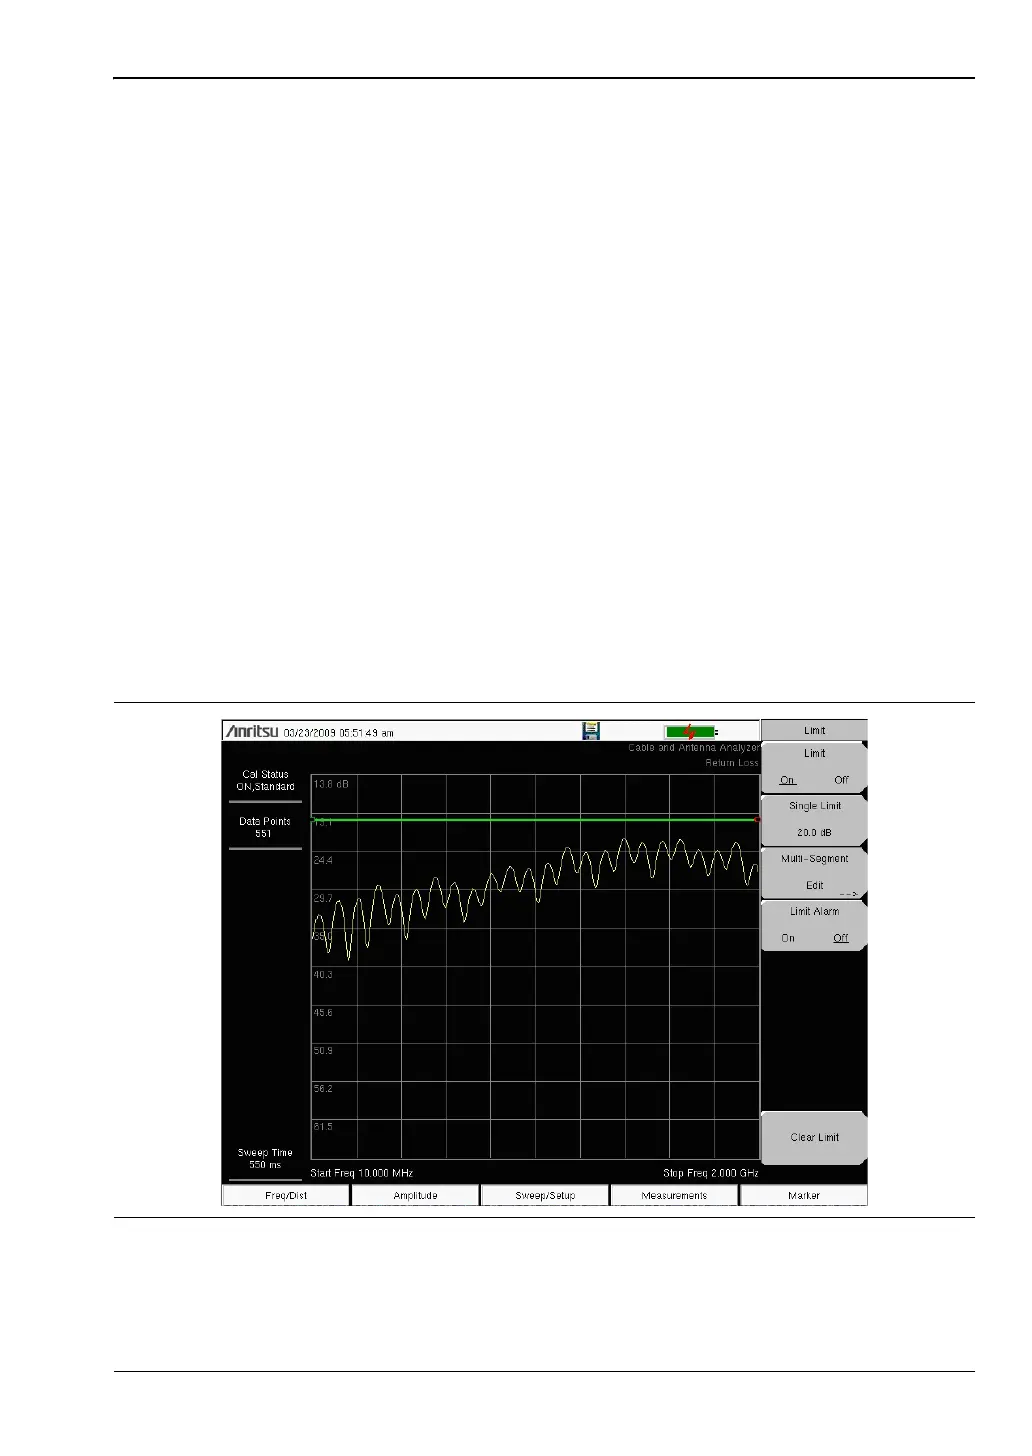Image resolution: width=1032 pixels, height=1456 pixels.
Task: Open the Sweep/Setup menu
Action: (x=545, y=1195)
